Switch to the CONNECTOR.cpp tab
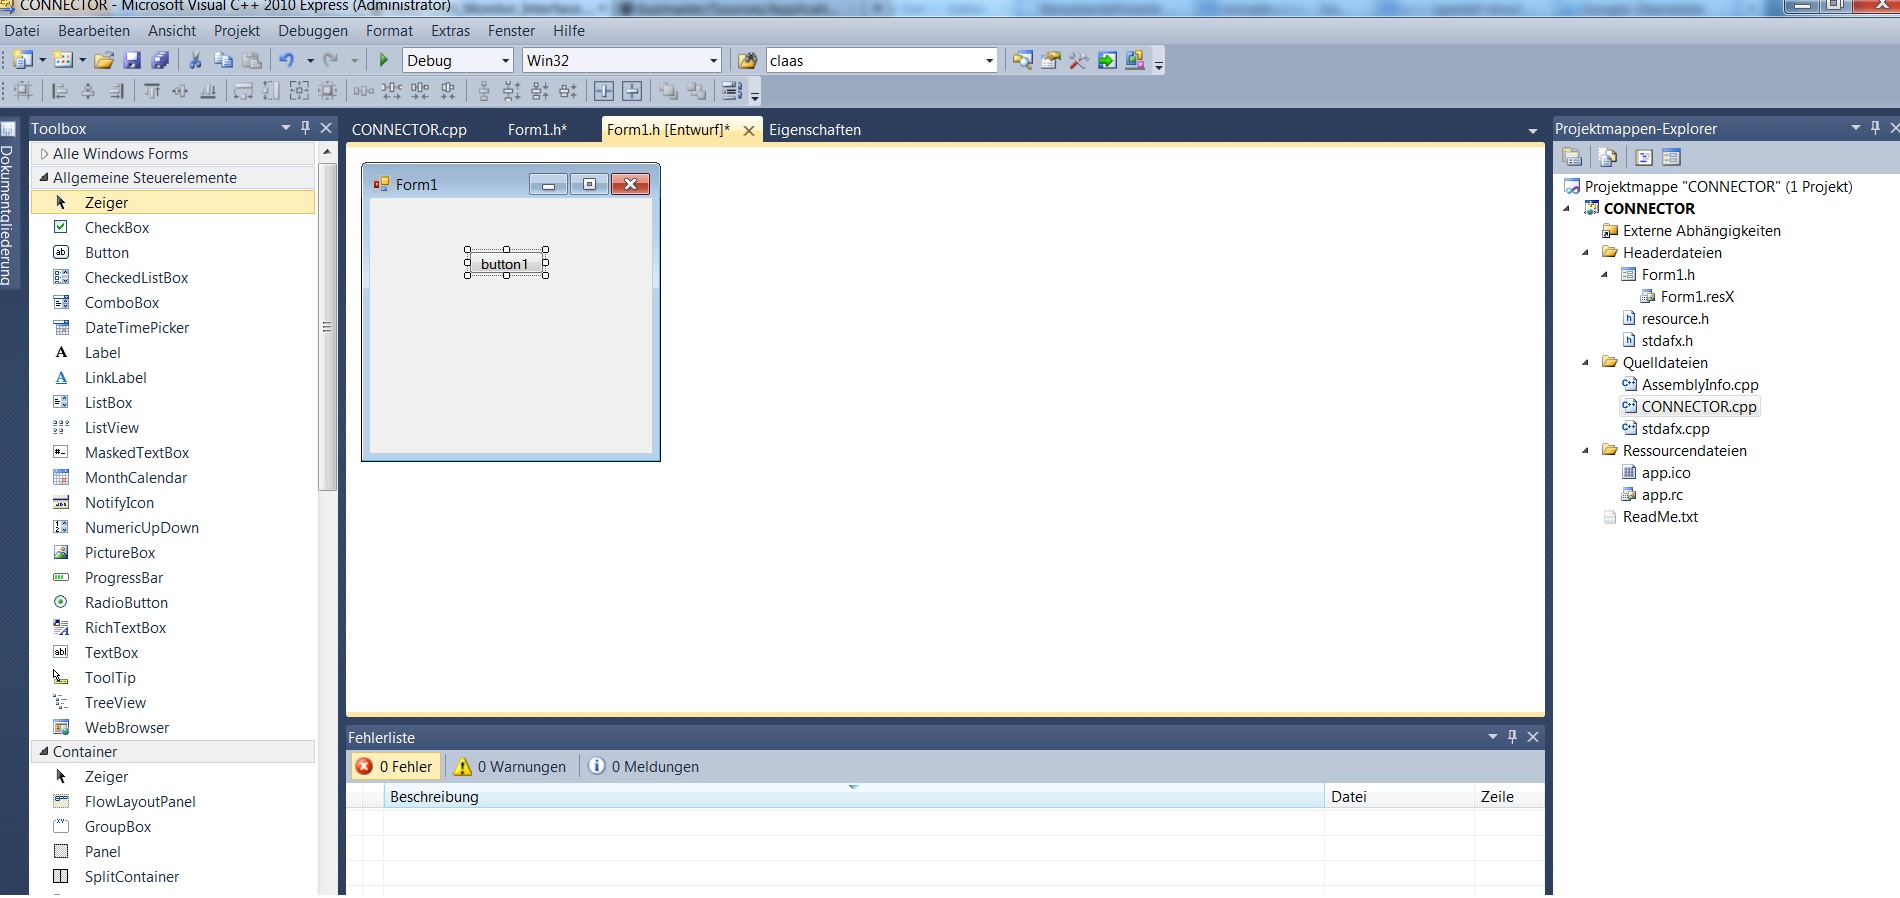 click(409, 130)
